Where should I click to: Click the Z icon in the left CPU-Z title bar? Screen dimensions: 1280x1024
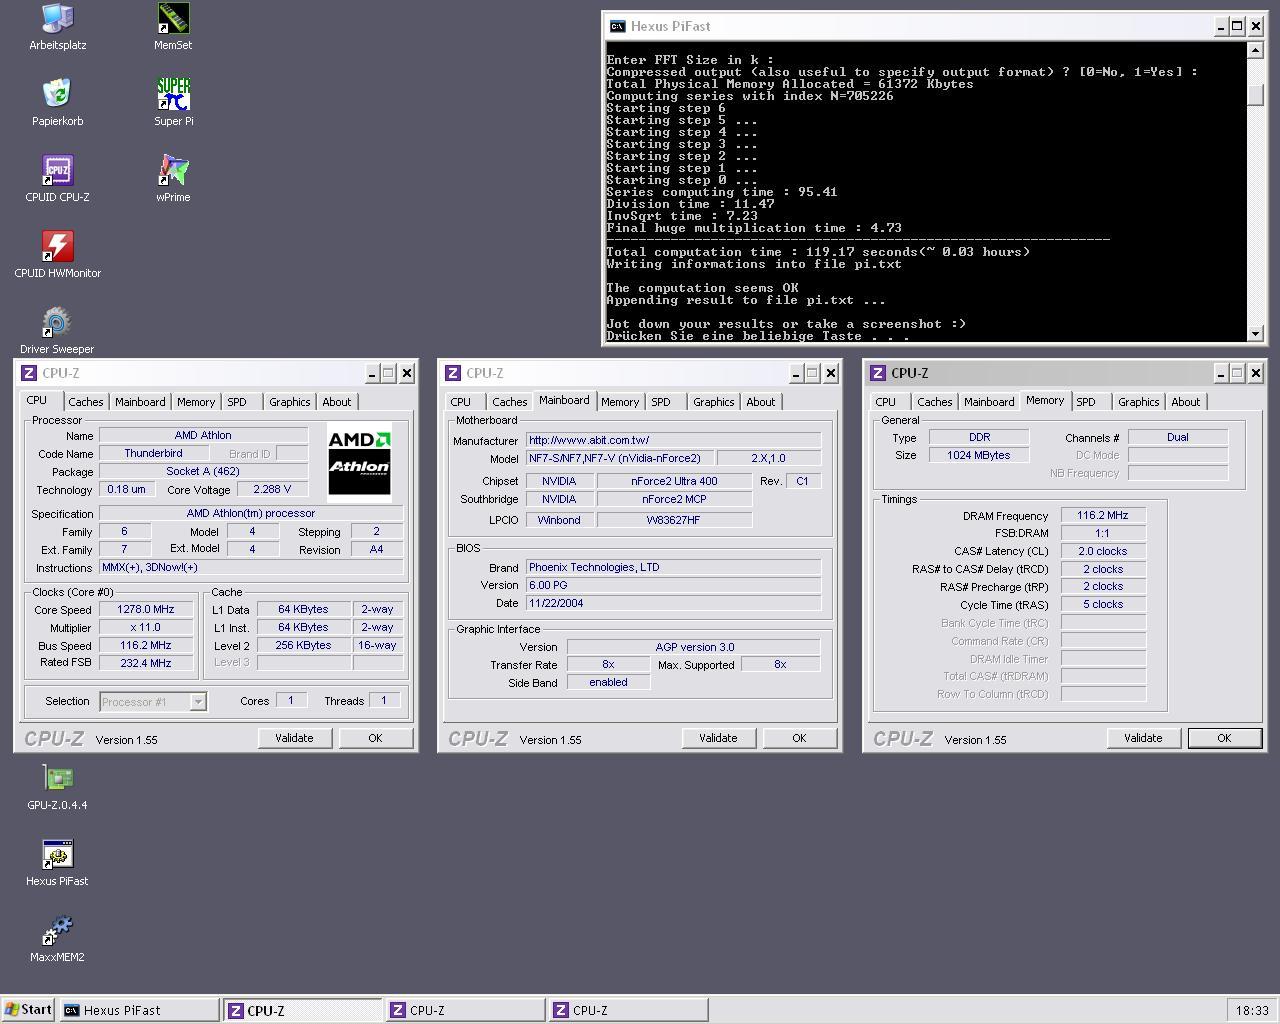pyautogui.click(x=29, y=373)
